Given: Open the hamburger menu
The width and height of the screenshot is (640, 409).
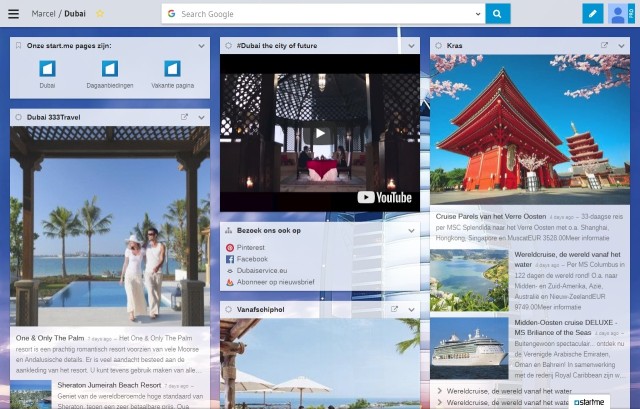Looking at the screenshot, I should [13, 13].
